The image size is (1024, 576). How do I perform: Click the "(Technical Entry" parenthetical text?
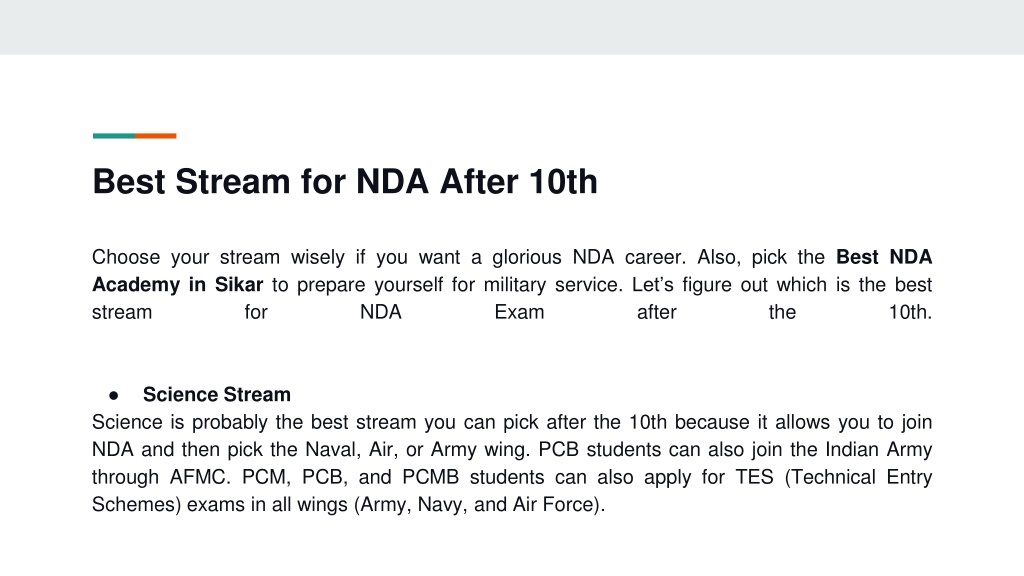(858, 477)
